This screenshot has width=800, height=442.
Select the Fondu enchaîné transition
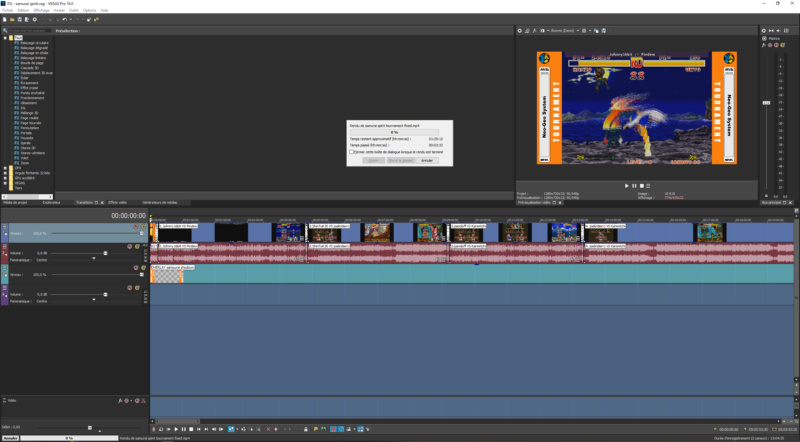(x=32, y=93)
